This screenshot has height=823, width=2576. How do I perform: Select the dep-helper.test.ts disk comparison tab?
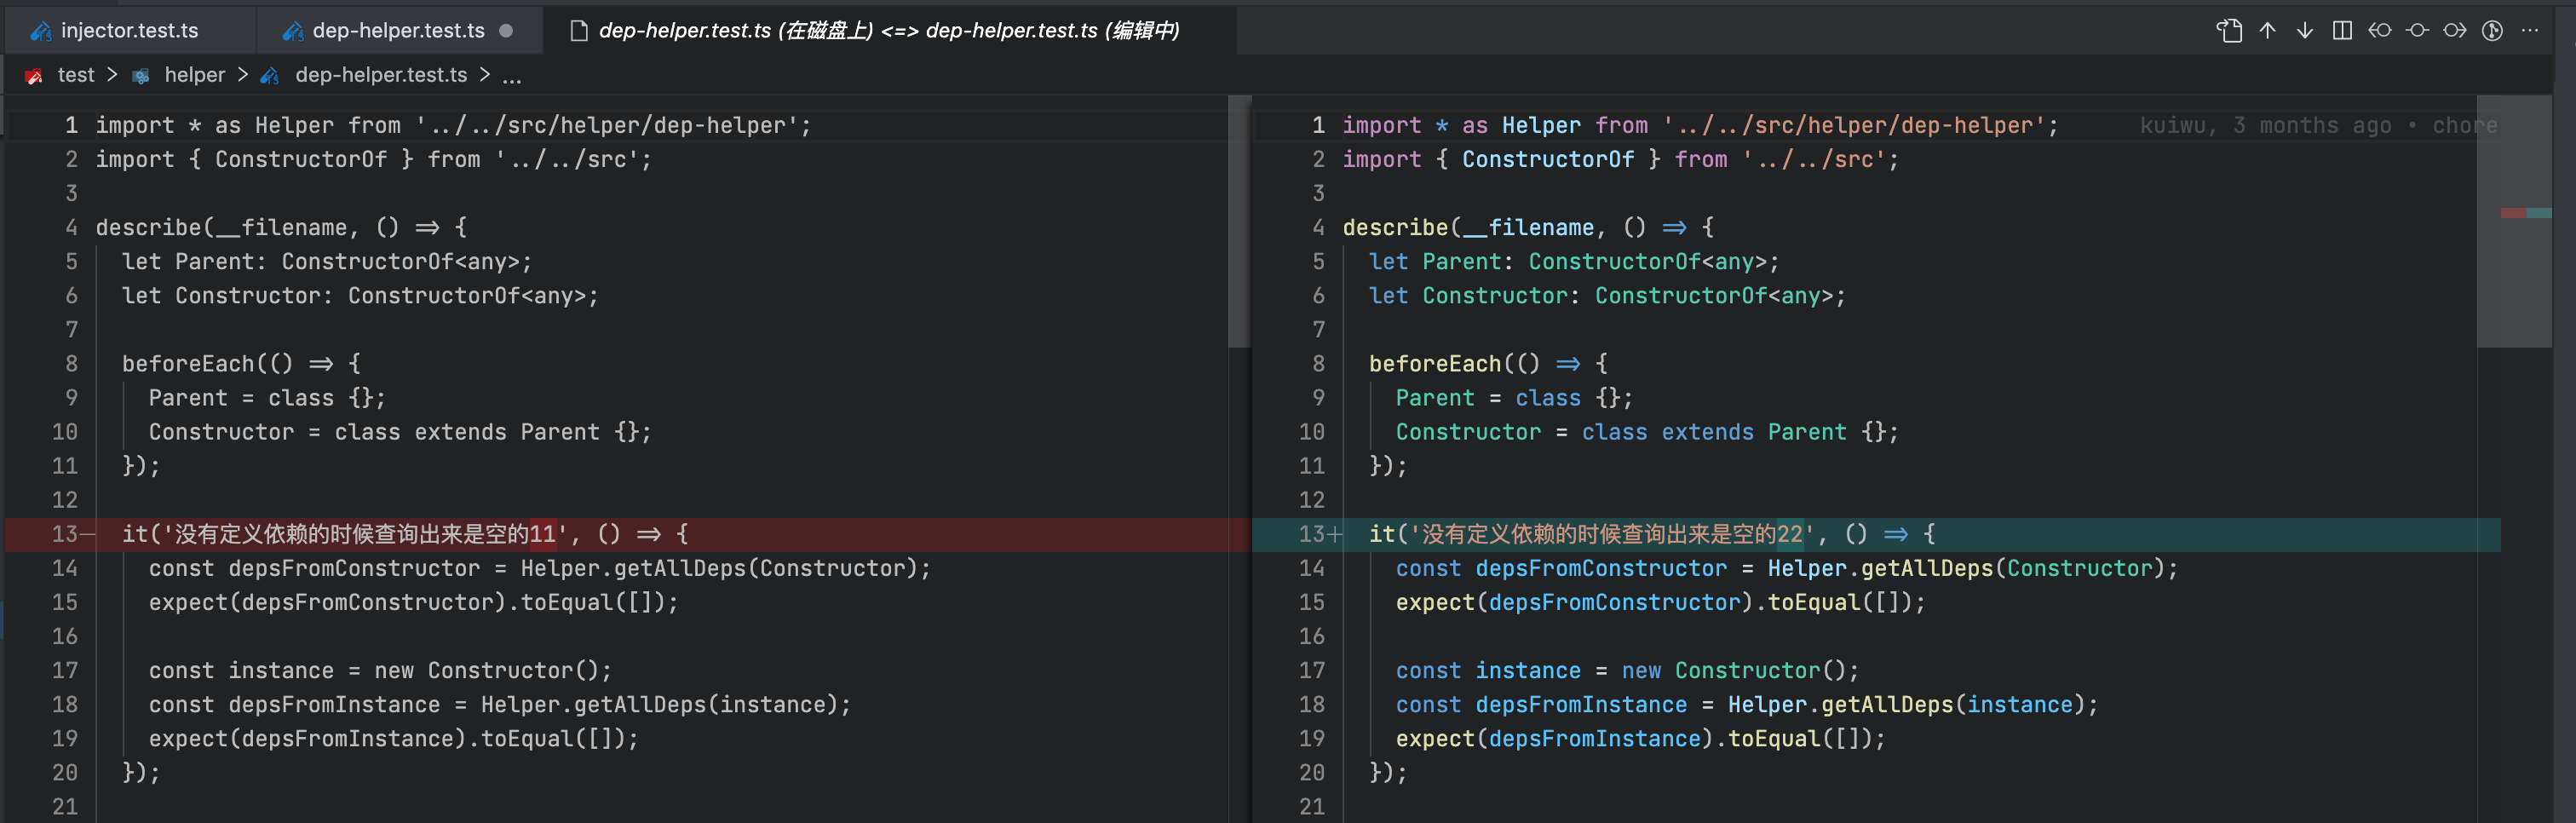pos(889,31)
